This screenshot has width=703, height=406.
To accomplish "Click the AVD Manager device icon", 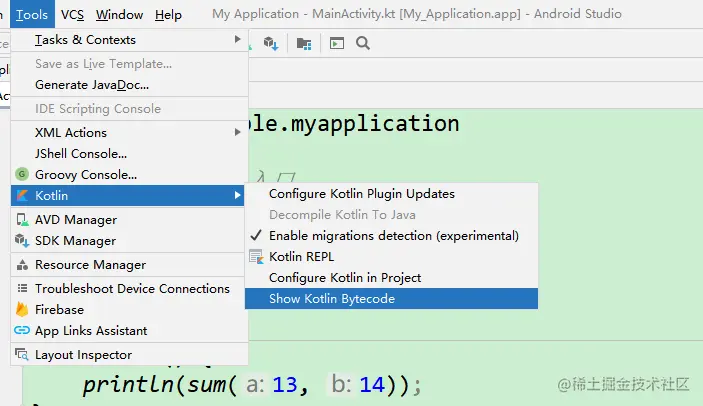I will pos(22,220).
